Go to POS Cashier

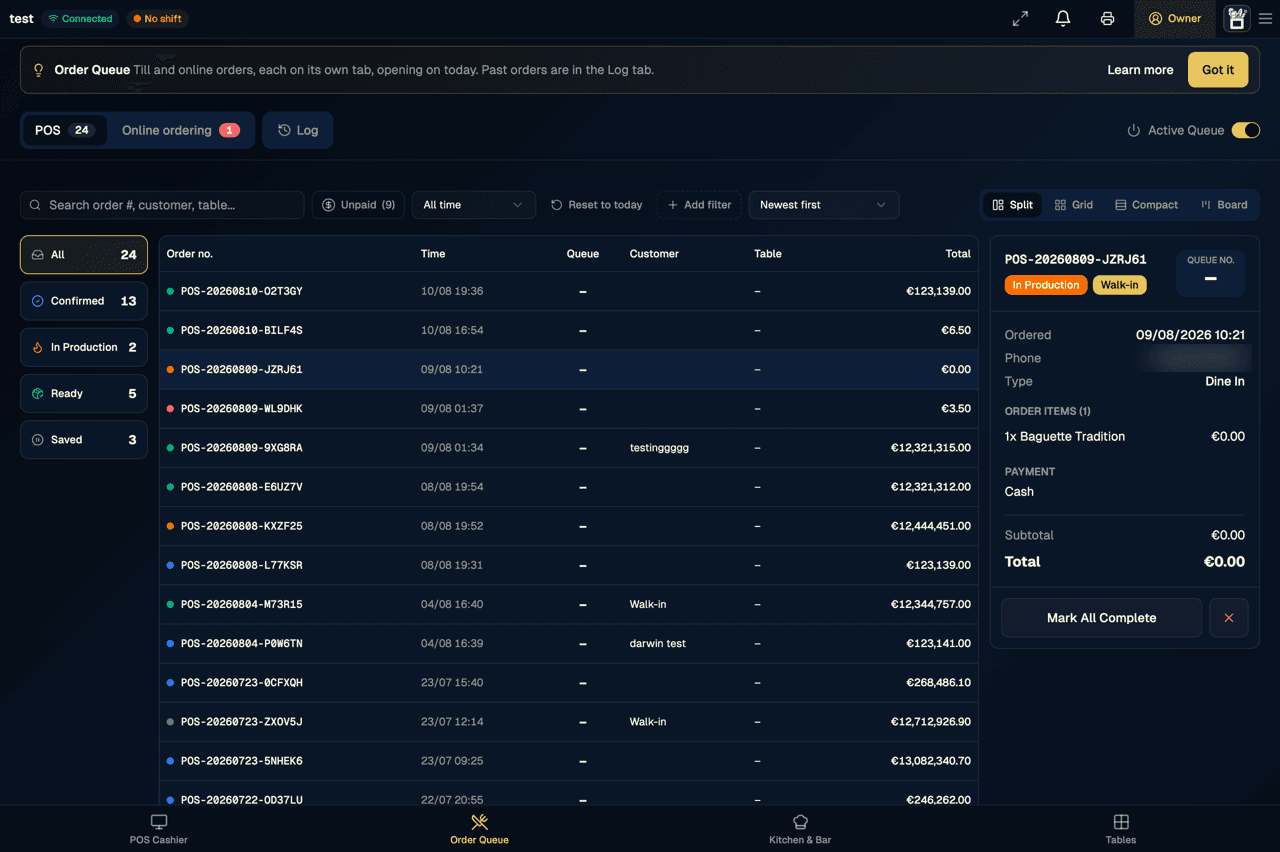(159, 829)
